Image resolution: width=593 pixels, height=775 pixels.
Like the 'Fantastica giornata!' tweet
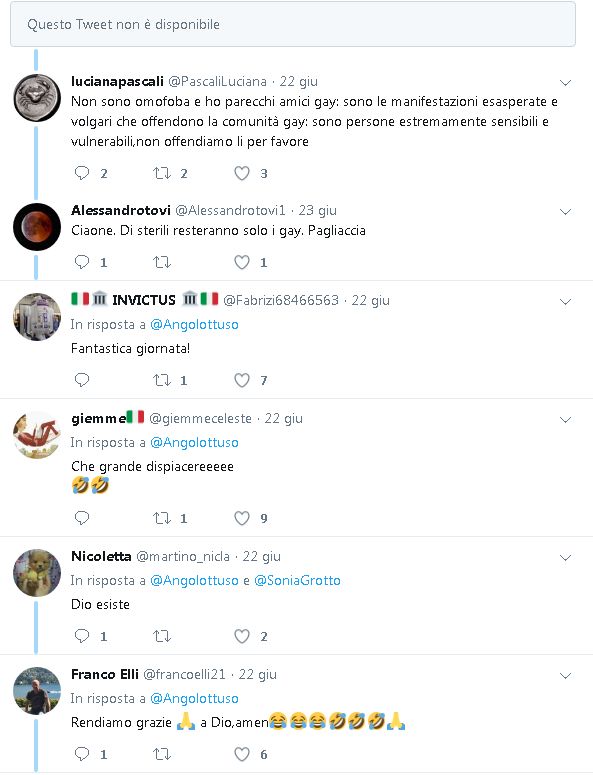[242, 380]
